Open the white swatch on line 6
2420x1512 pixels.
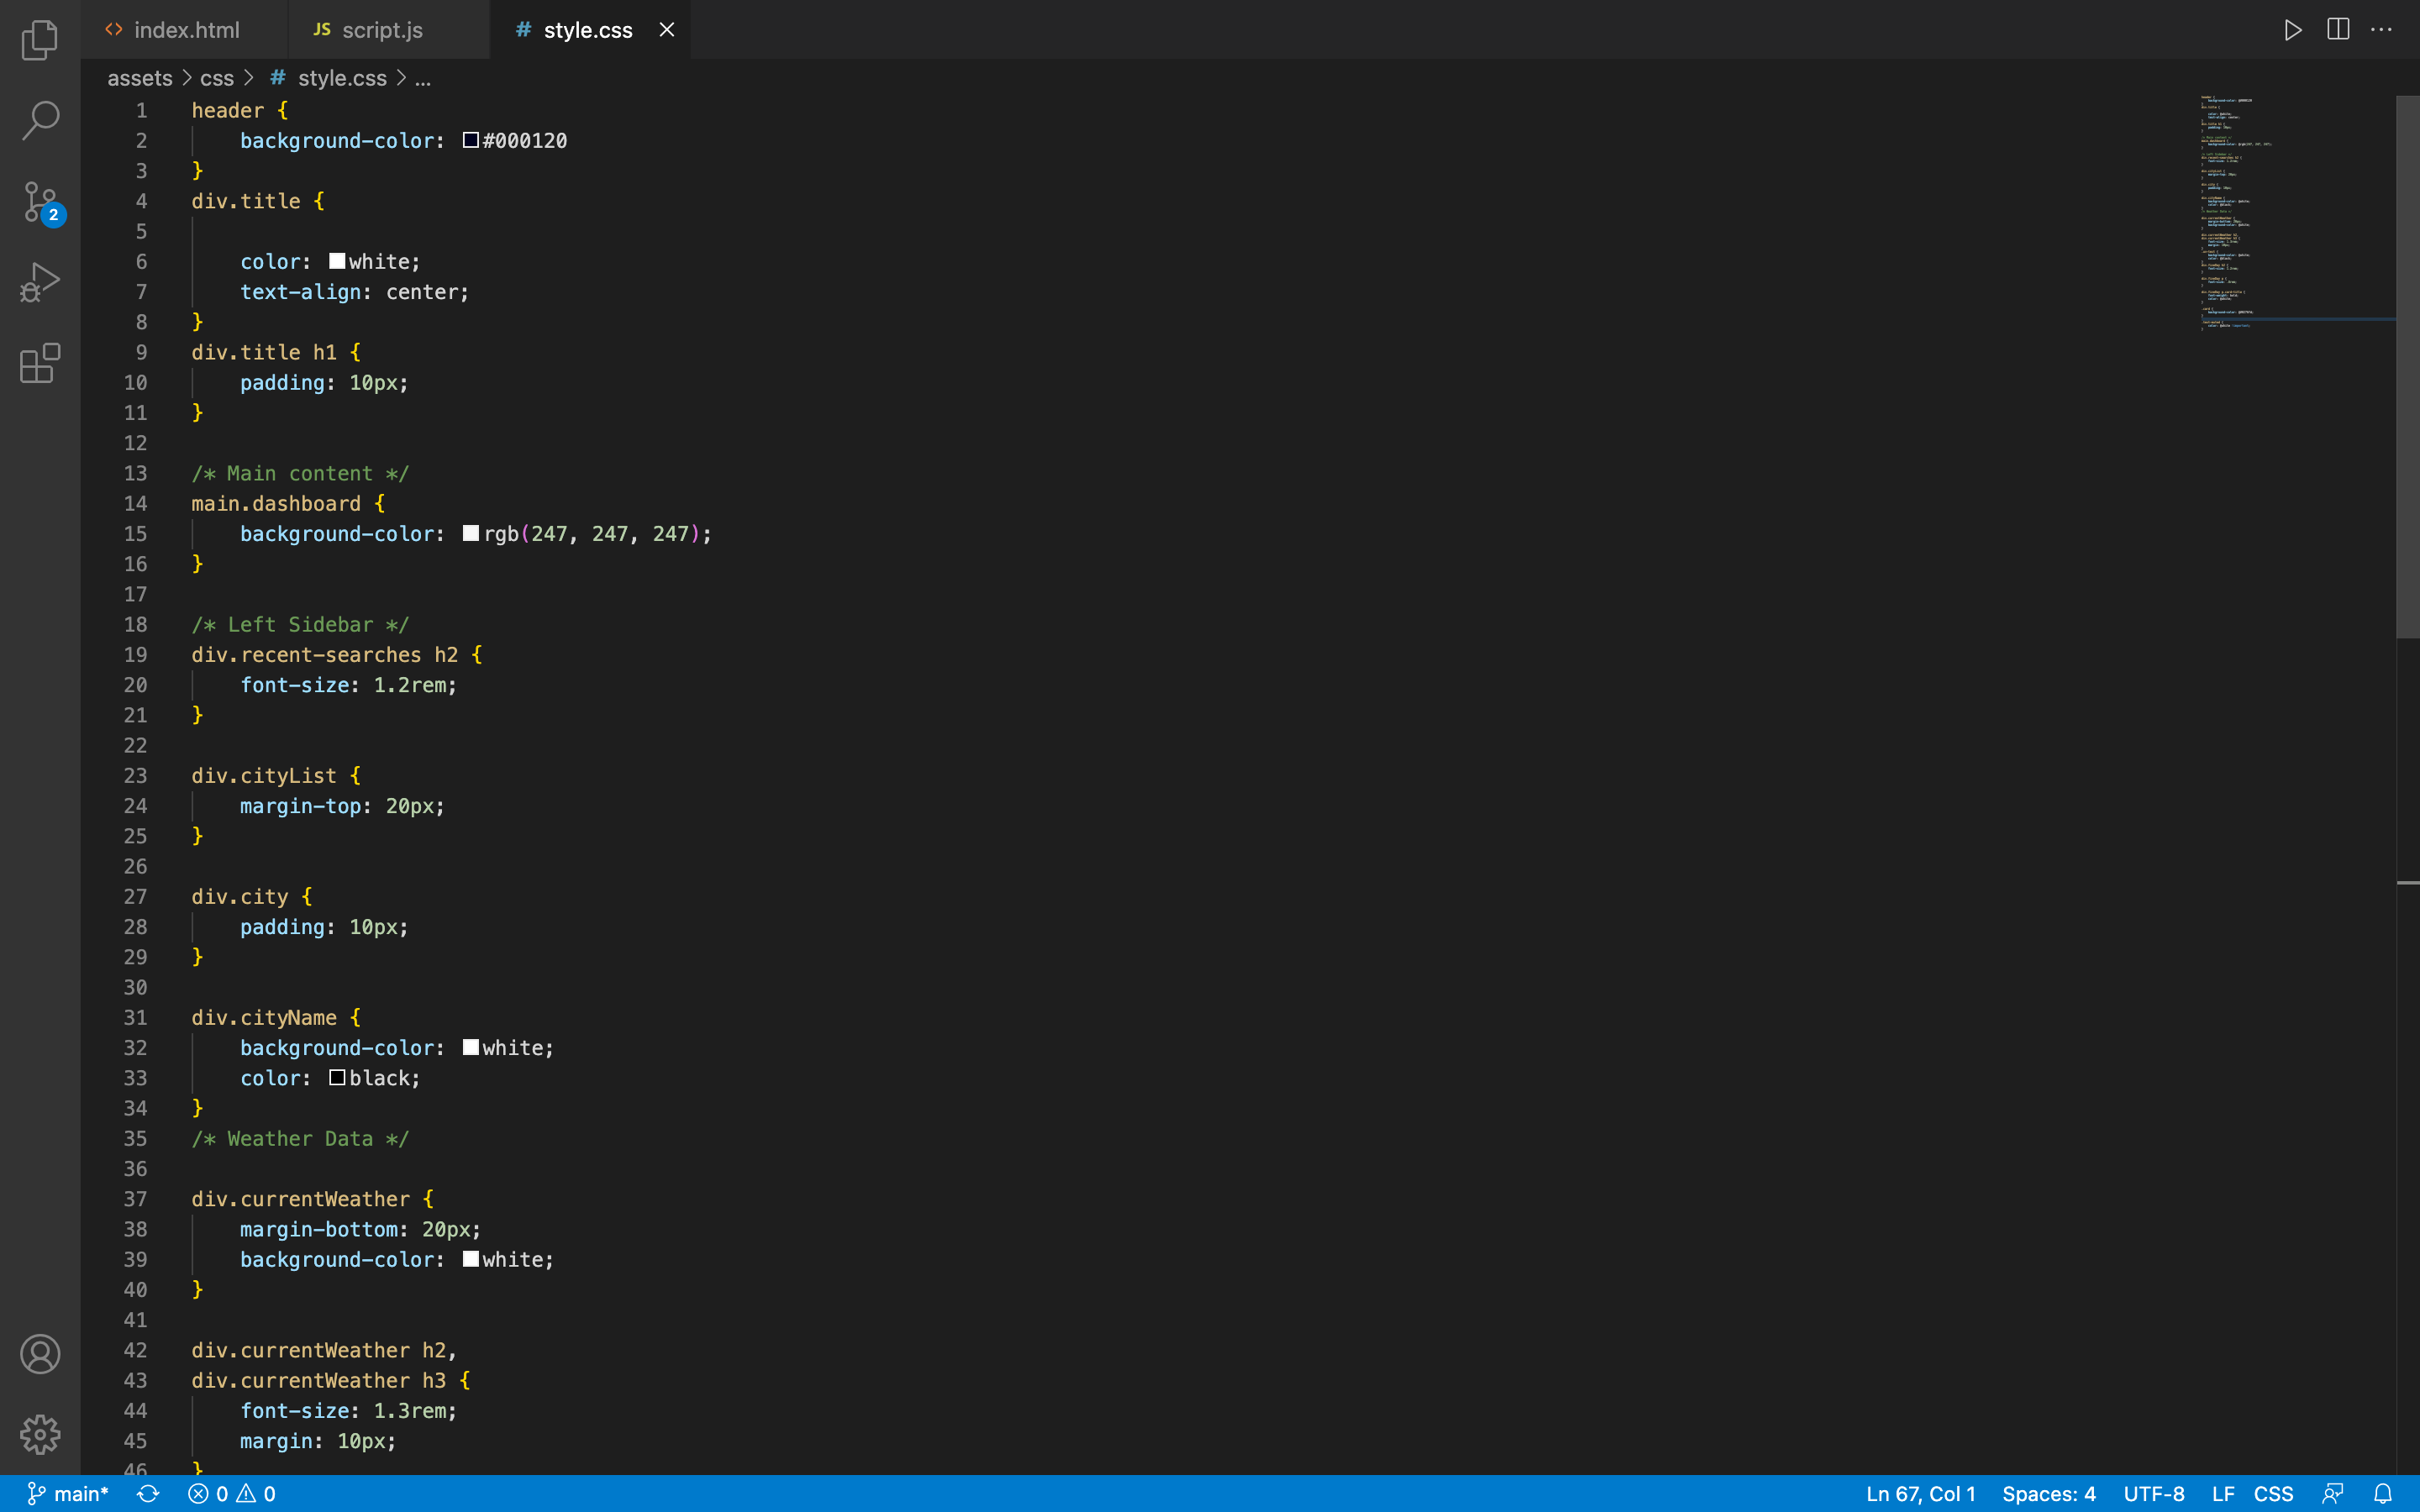(337, 261)
